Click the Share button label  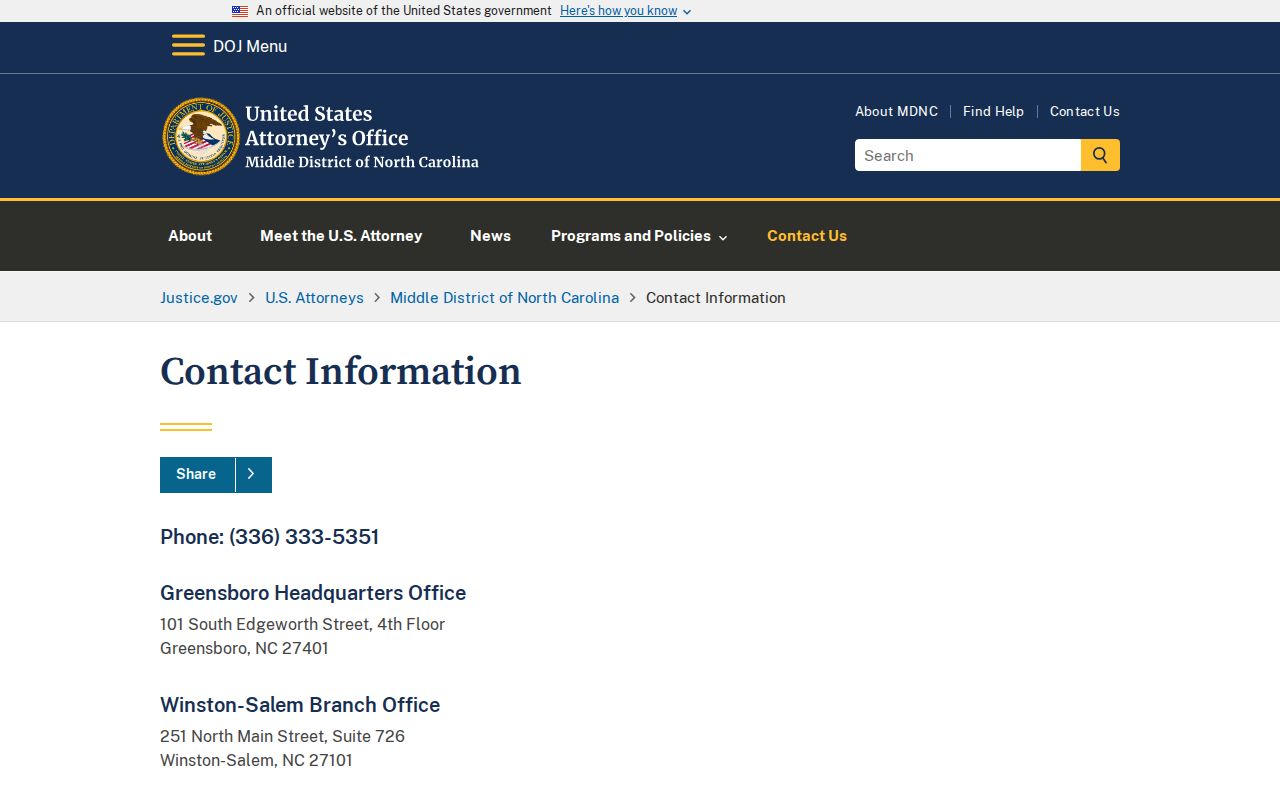click(x=196, y=474)
